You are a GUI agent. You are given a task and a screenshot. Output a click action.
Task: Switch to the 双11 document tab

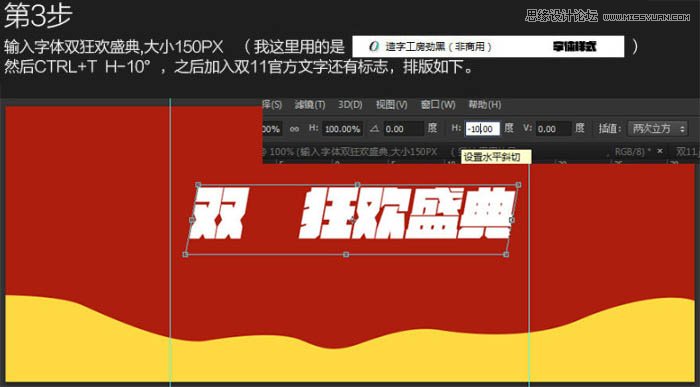click(687, 152)
